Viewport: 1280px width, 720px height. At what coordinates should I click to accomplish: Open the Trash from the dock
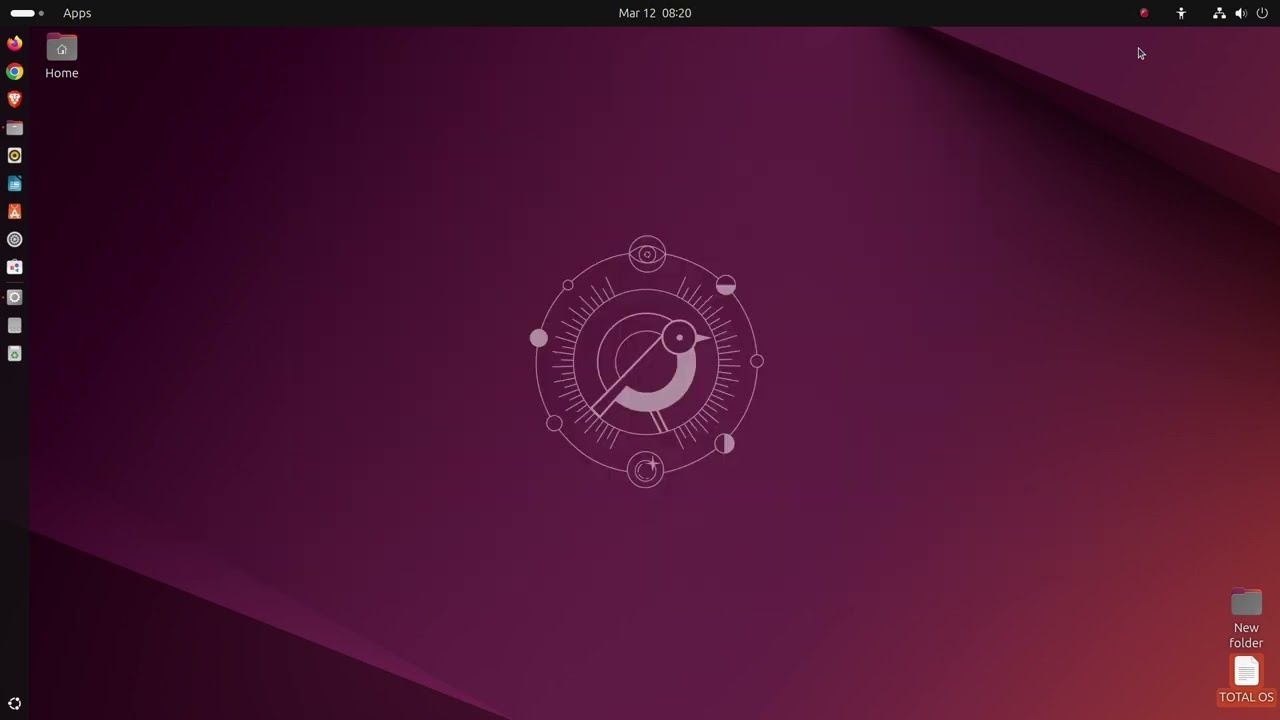[14, 354]
